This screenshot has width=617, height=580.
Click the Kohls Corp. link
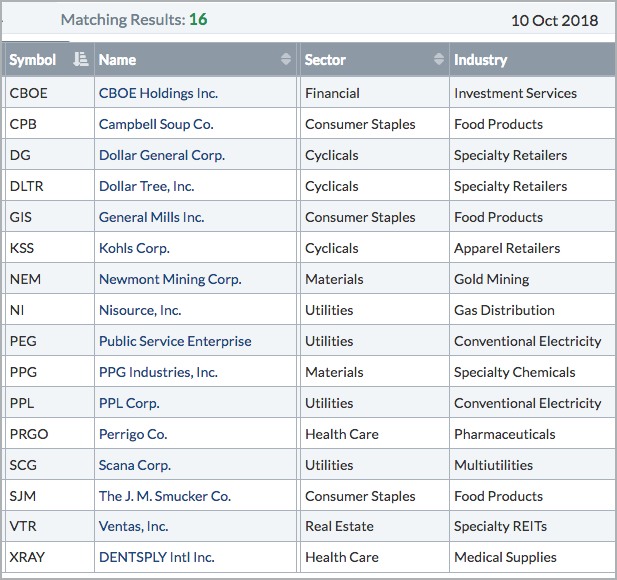134,248
